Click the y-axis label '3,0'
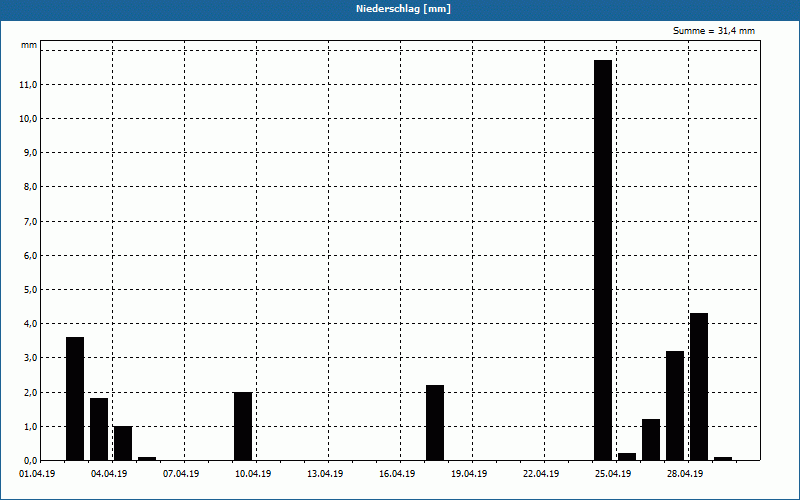The width and height of the screenshot is (800, 500). (x=30, y=358)
